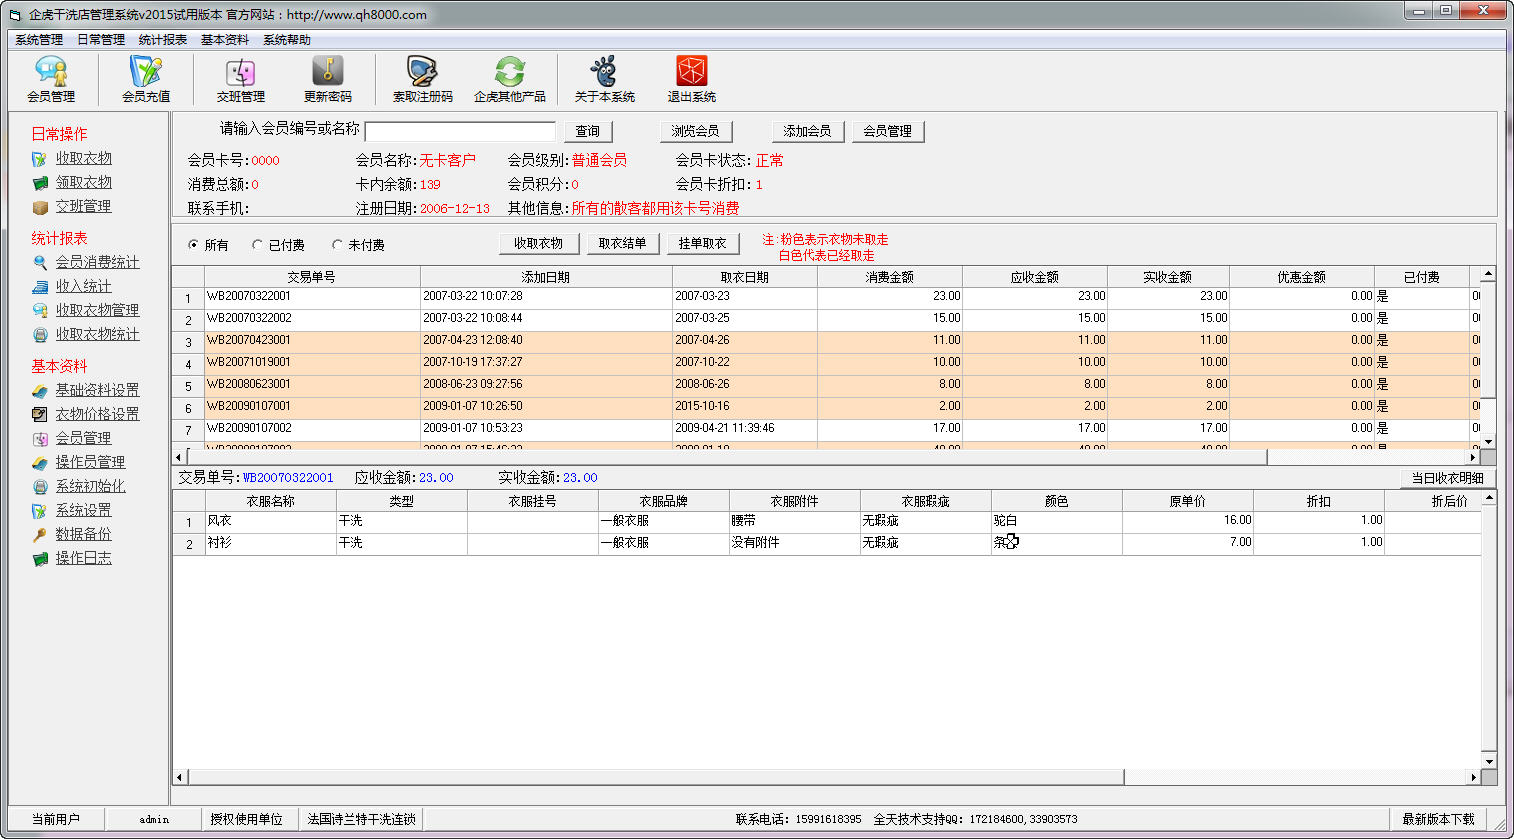Click member number or name input field

pyautogui.click(x=460, y=132)
